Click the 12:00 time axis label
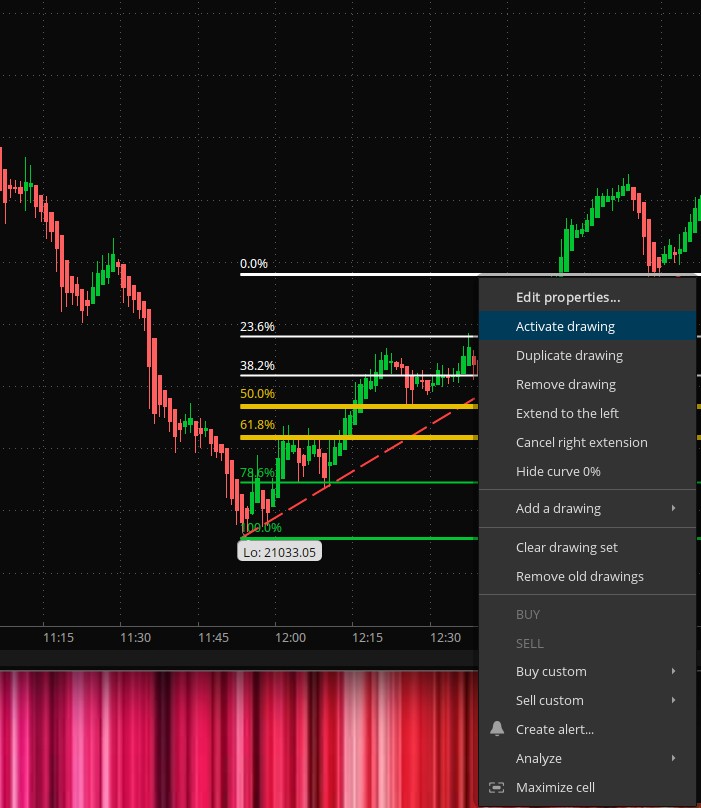 click(290, 638)
